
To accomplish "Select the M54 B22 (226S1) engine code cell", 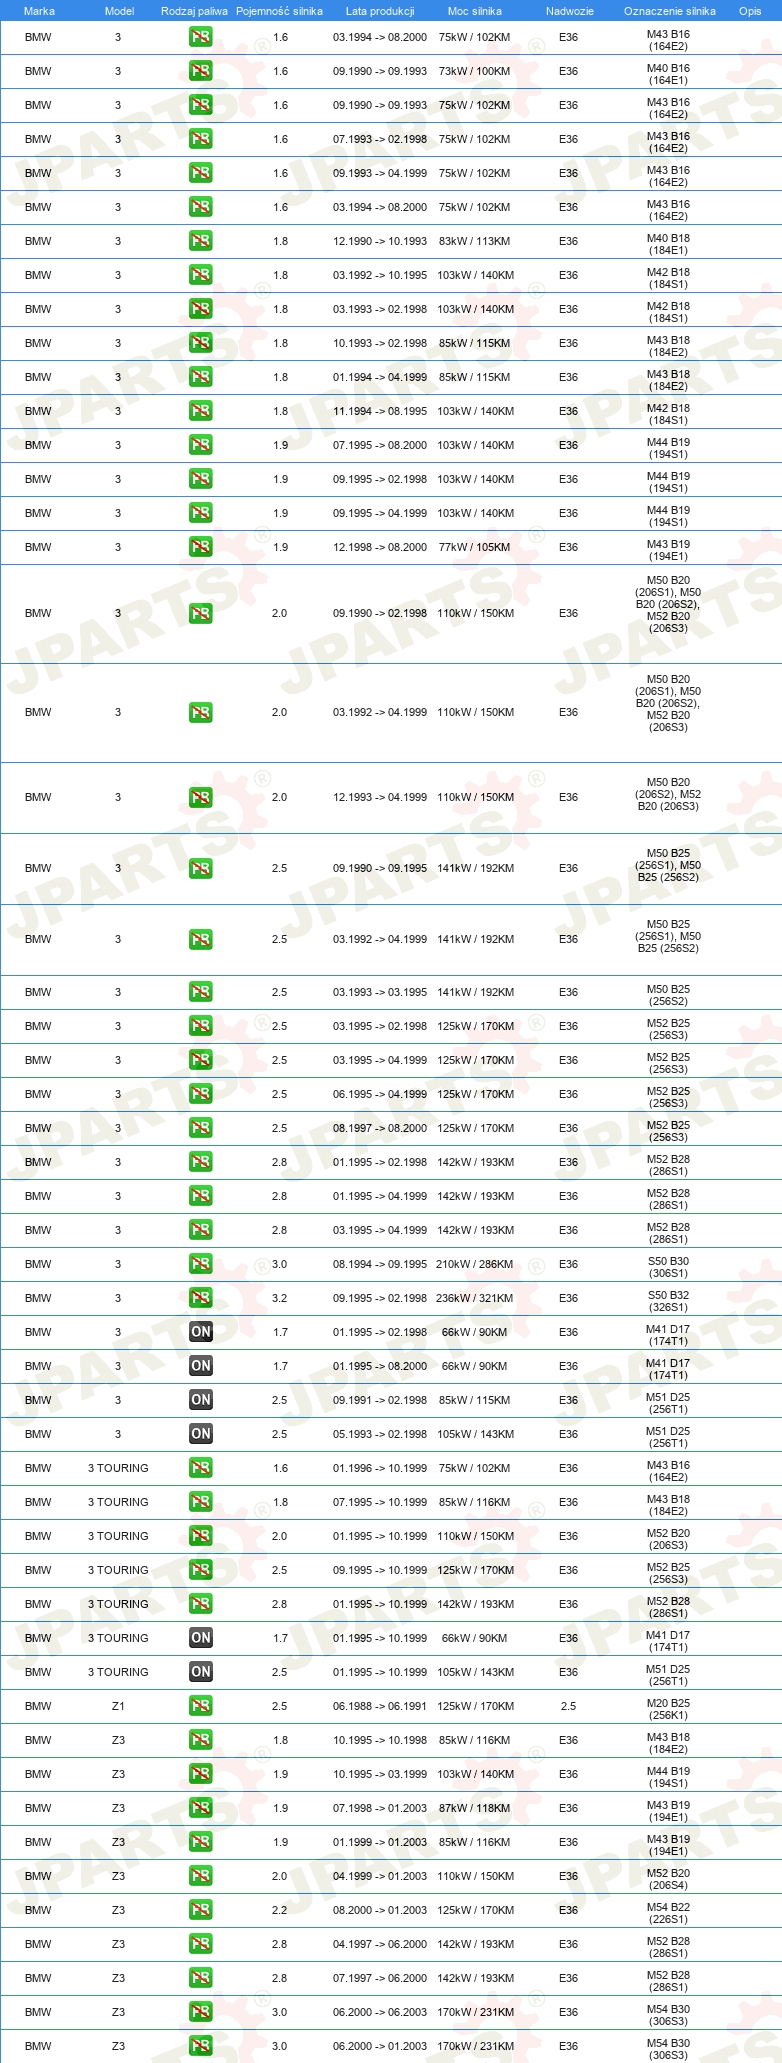I will [668, 1913].
